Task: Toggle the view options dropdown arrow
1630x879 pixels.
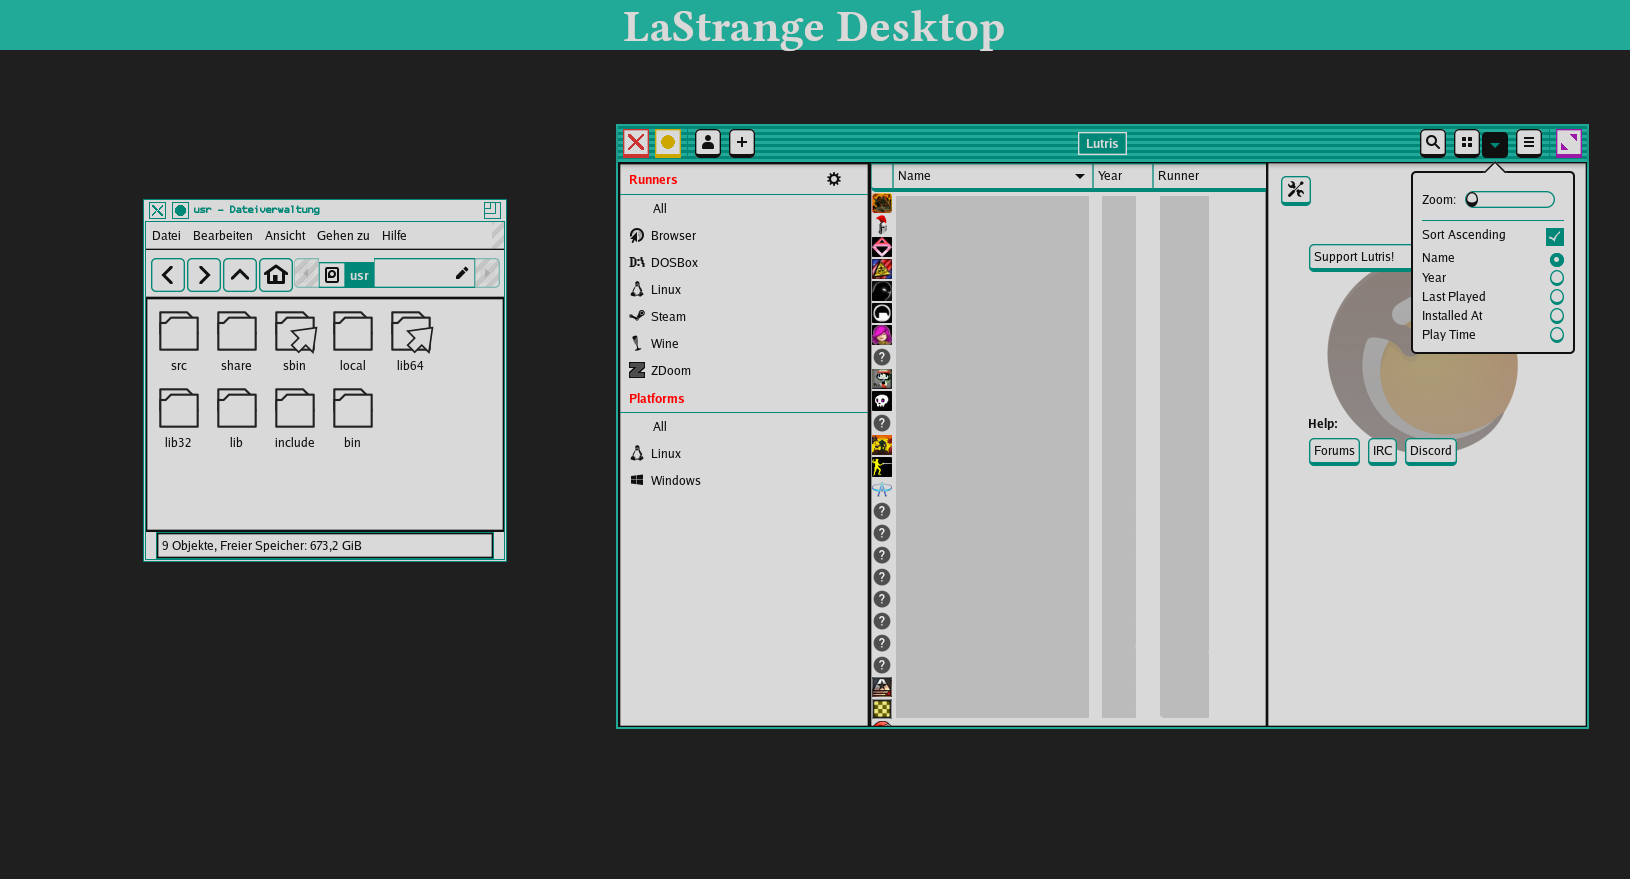Action: [1495, 144]
